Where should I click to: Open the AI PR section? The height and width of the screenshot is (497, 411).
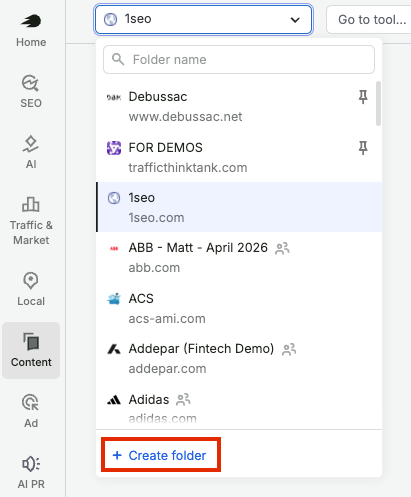point(31,472)
